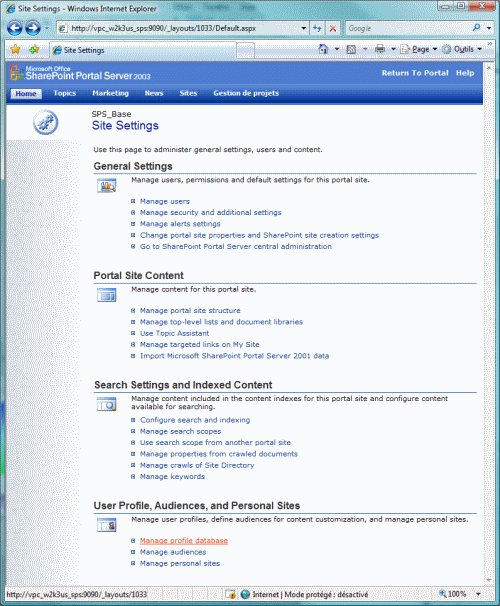Expand the feeds dropdown arrow

(365, 49)
